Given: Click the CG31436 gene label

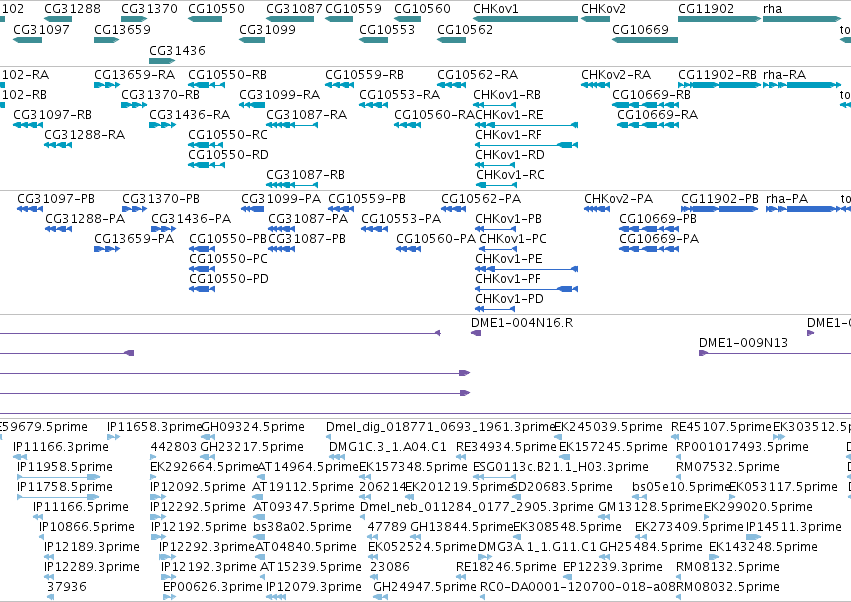Looking at the screenshot, I should [177, 50].
